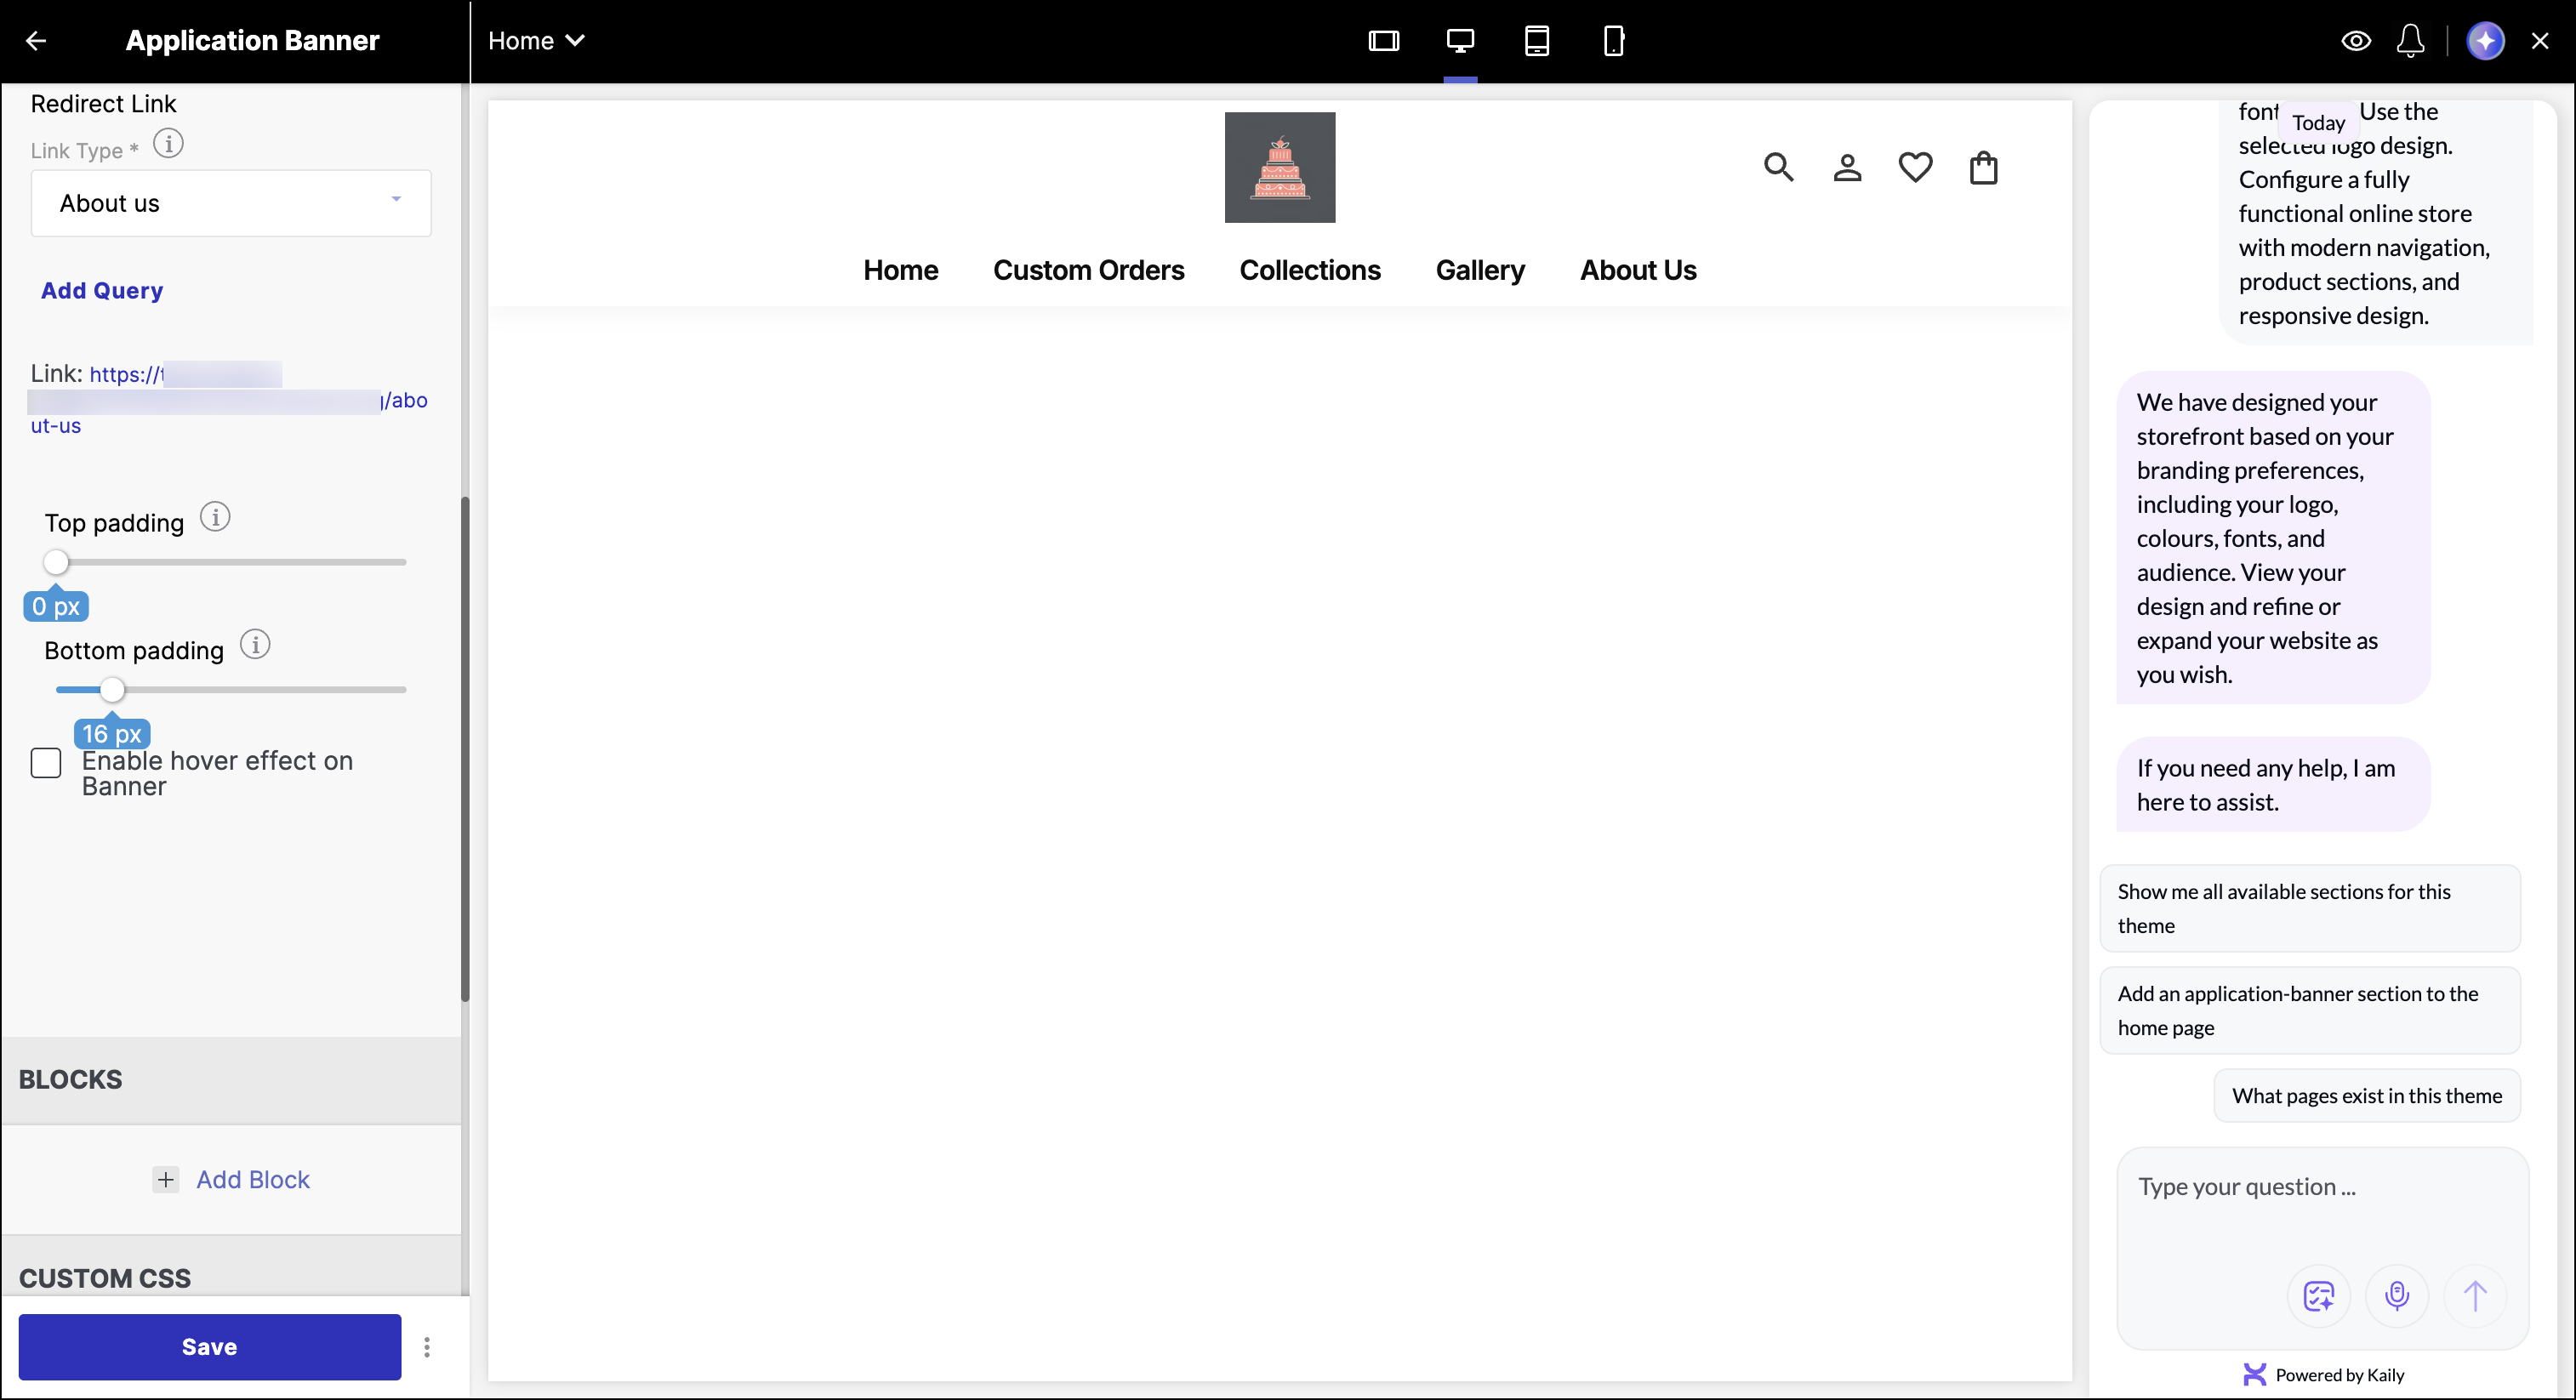
Task: Open the wishlist heart icon
Action: click(1915, 167)
